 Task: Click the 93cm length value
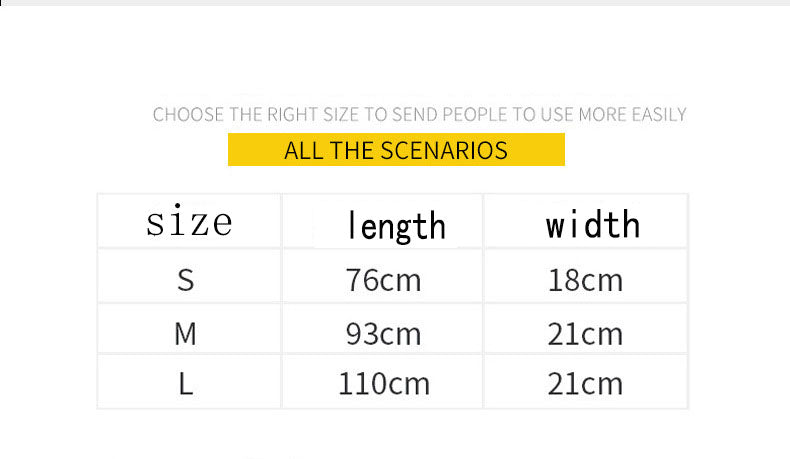point(383,333)
